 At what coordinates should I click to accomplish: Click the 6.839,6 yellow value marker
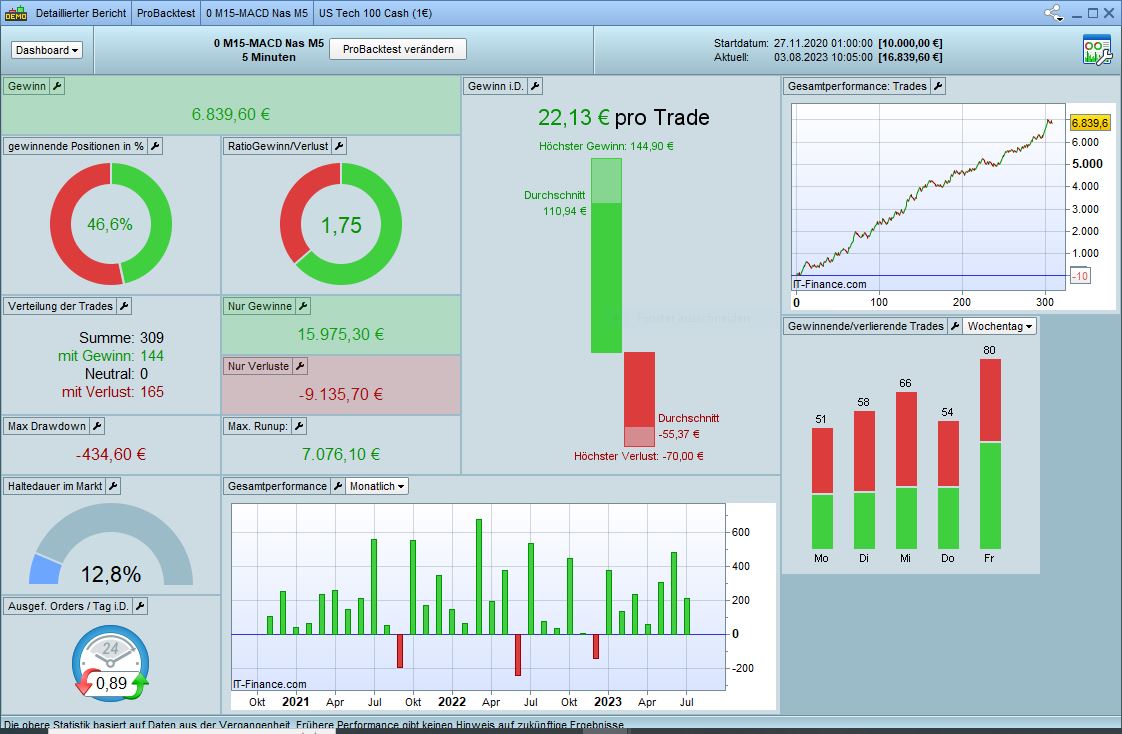coord(1089,123)
